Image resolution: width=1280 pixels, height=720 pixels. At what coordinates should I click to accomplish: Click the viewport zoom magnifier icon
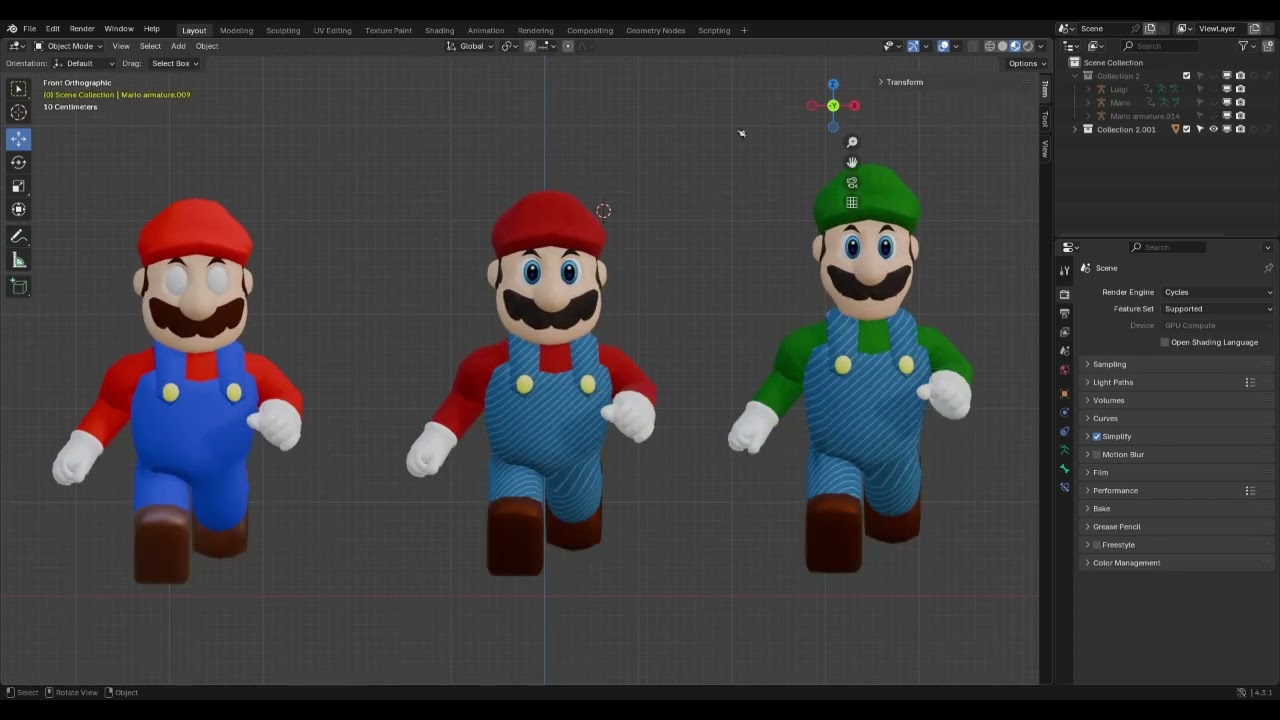click(852, 142)
